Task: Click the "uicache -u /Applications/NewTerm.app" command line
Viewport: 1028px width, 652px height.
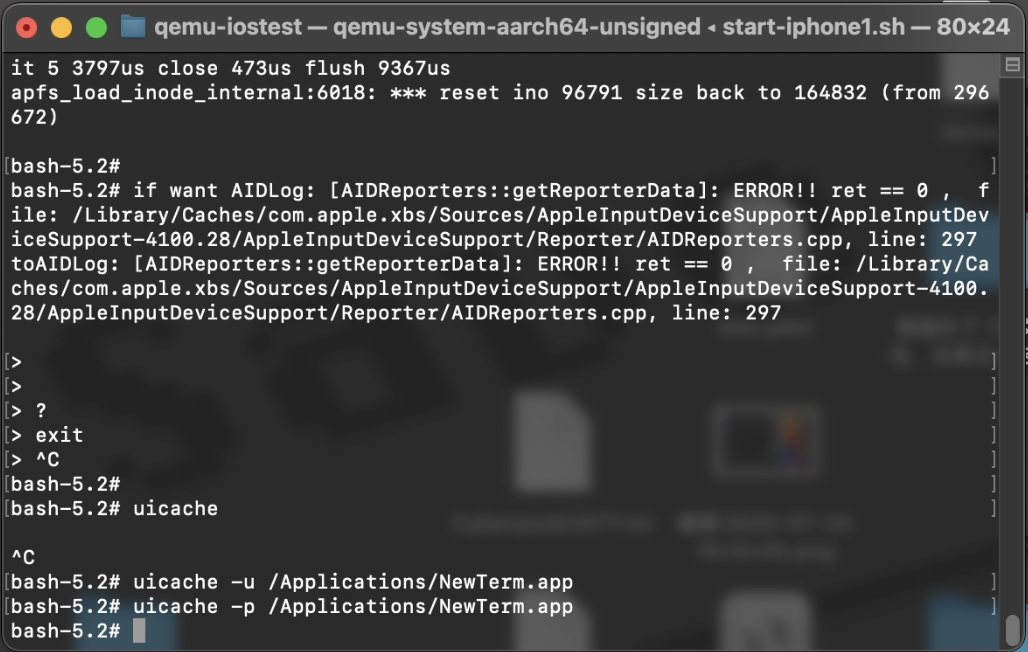Action: coord(352,582)
